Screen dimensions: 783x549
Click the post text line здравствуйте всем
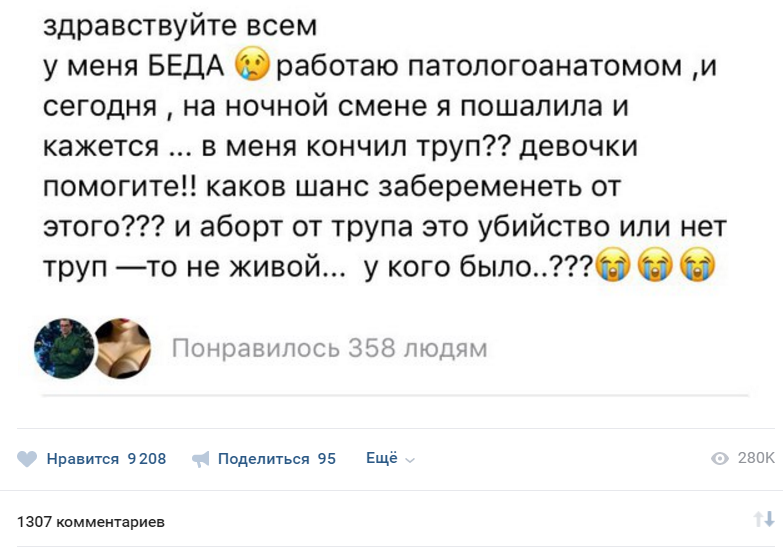(180, 26)
